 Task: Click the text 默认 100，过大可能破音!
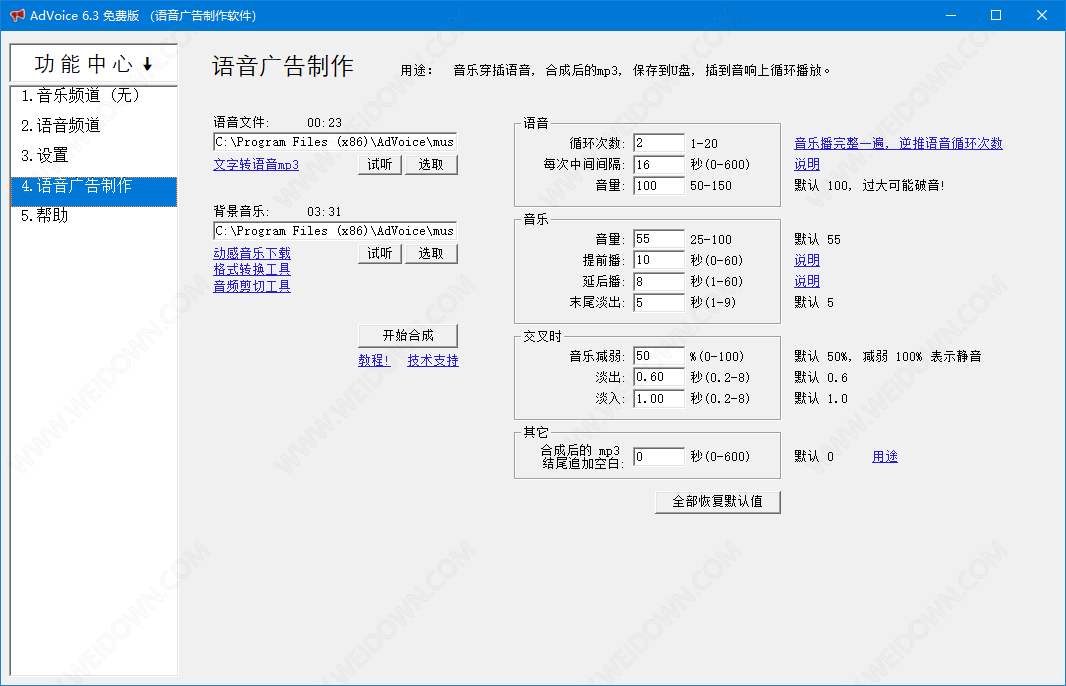pos(870,186)
